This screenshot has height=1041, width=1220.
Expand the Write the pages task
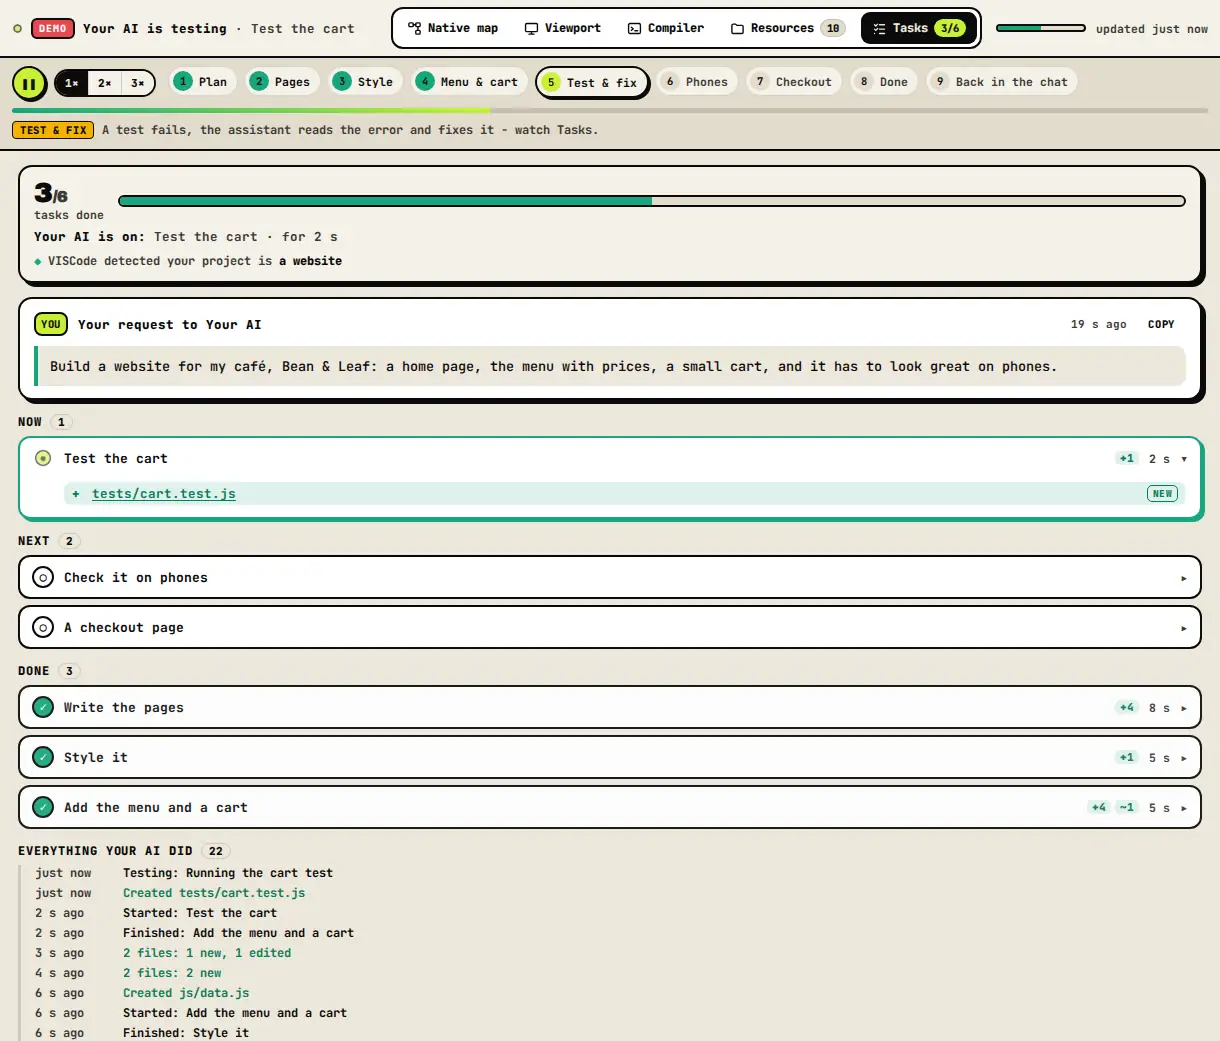click(1184, 708)
